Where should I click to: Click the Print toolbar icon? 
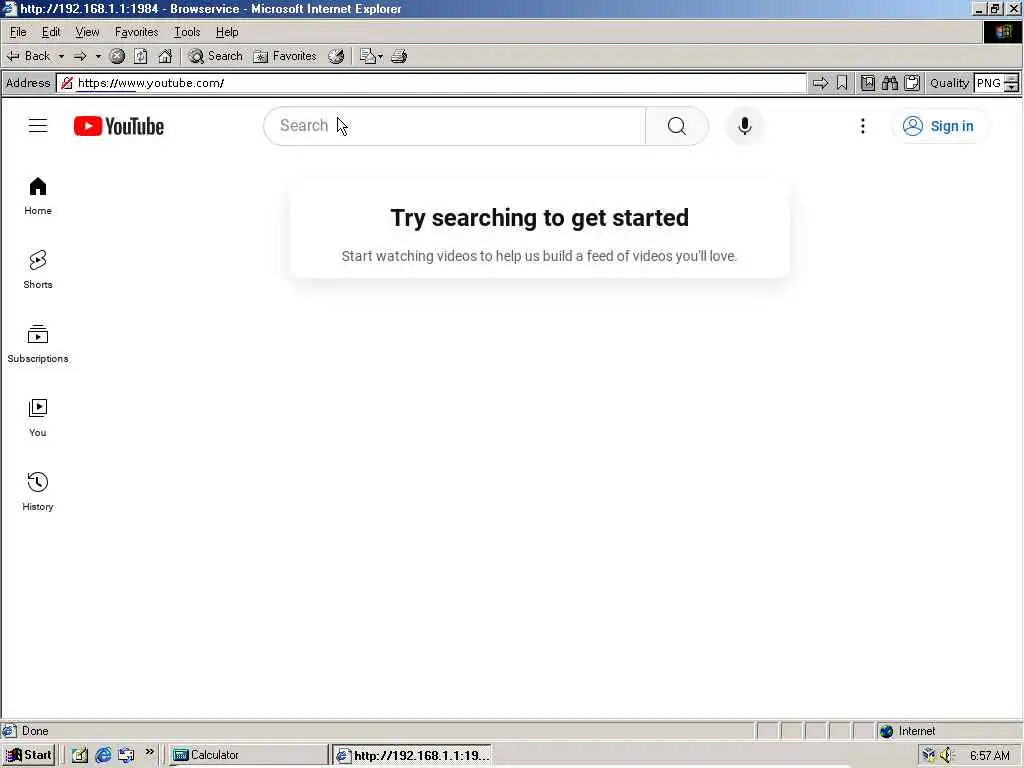click(x=399, y=56)
